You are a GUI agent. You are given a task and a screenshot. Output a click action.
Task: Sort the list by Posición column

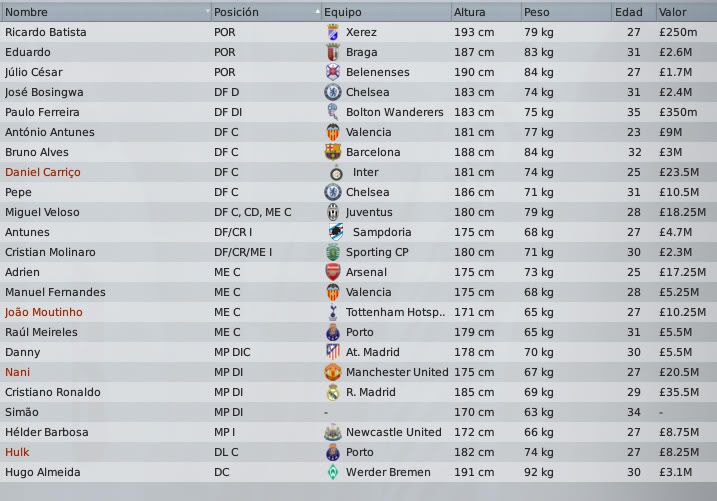[236, 12]
